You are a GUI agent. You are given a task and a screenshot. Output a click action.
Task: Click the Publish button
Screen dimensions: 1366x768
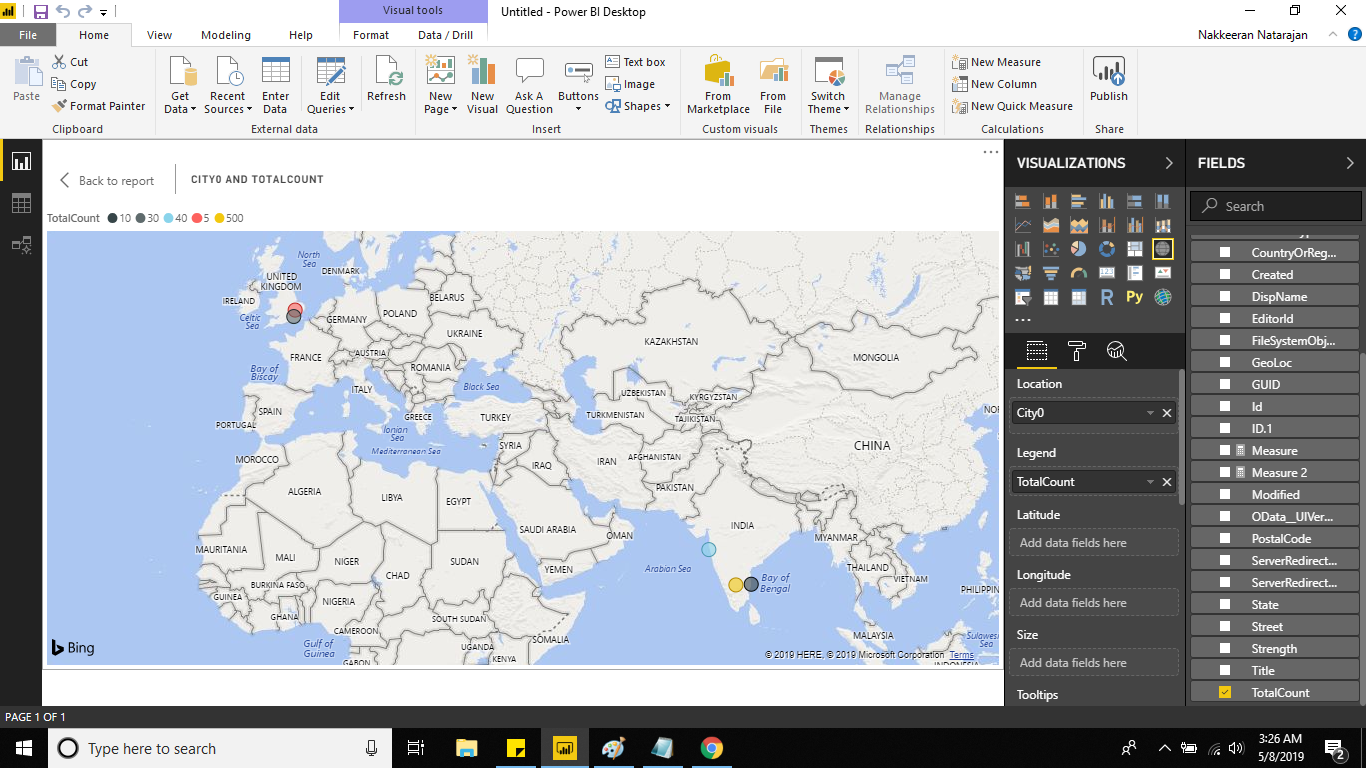coord(1109,79)
